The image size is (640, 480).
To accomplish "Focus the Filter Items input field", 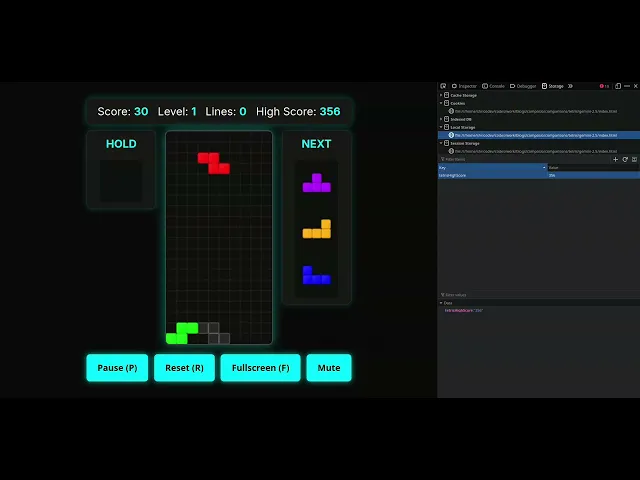I will point(524,159).
